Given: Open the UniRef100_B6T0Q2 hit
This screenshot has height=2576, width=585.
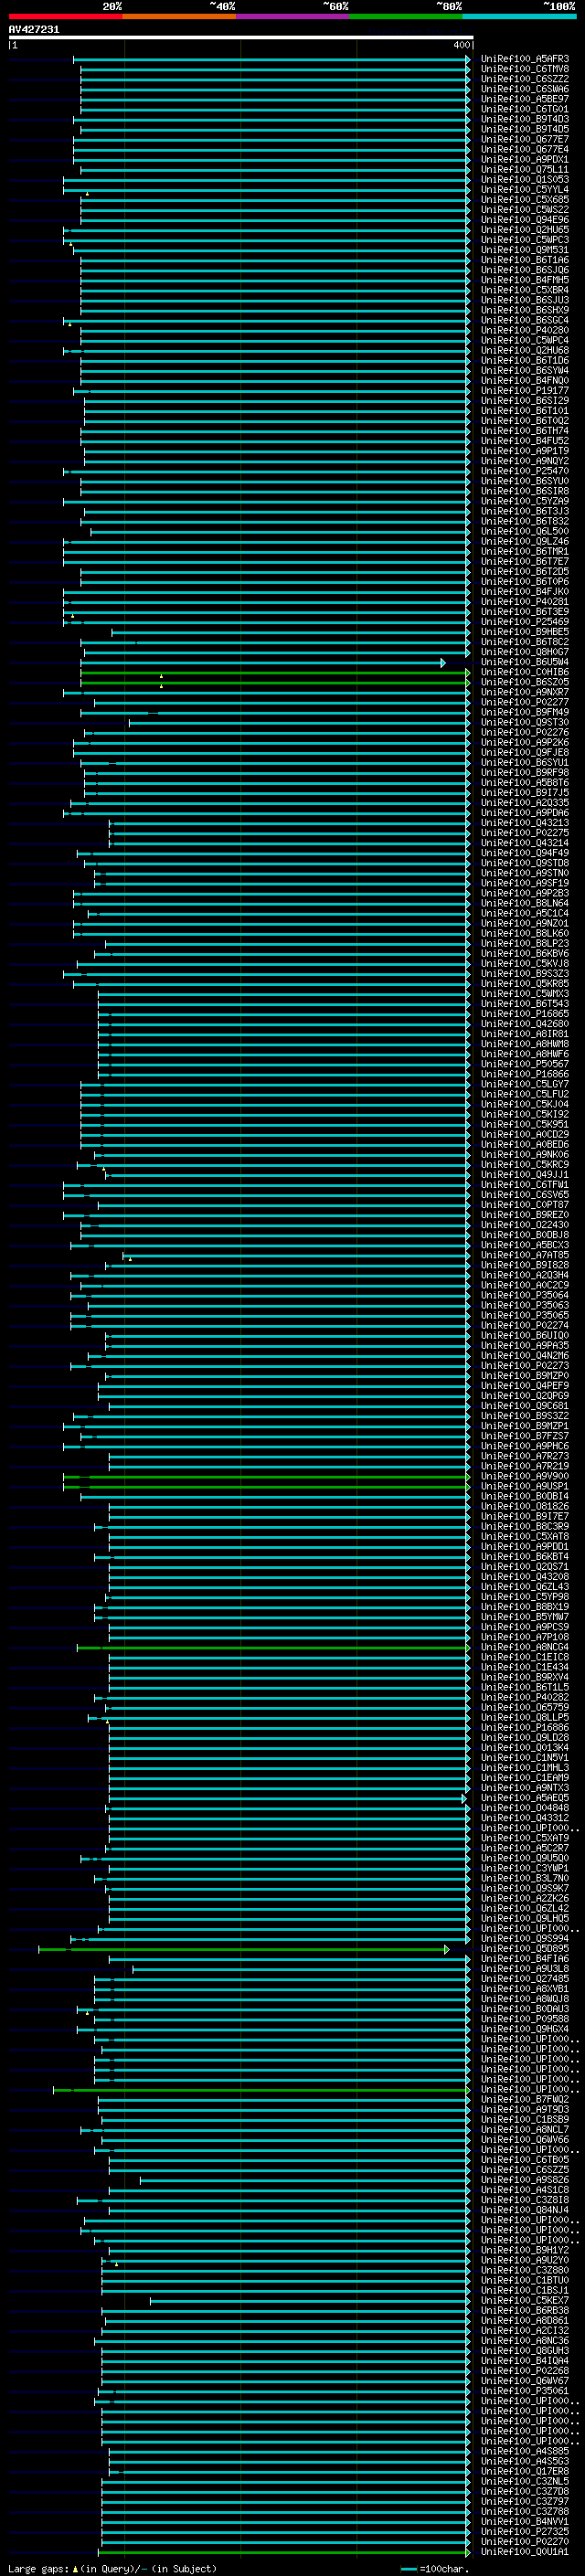Looking at the screenshot, I should 524,421.
